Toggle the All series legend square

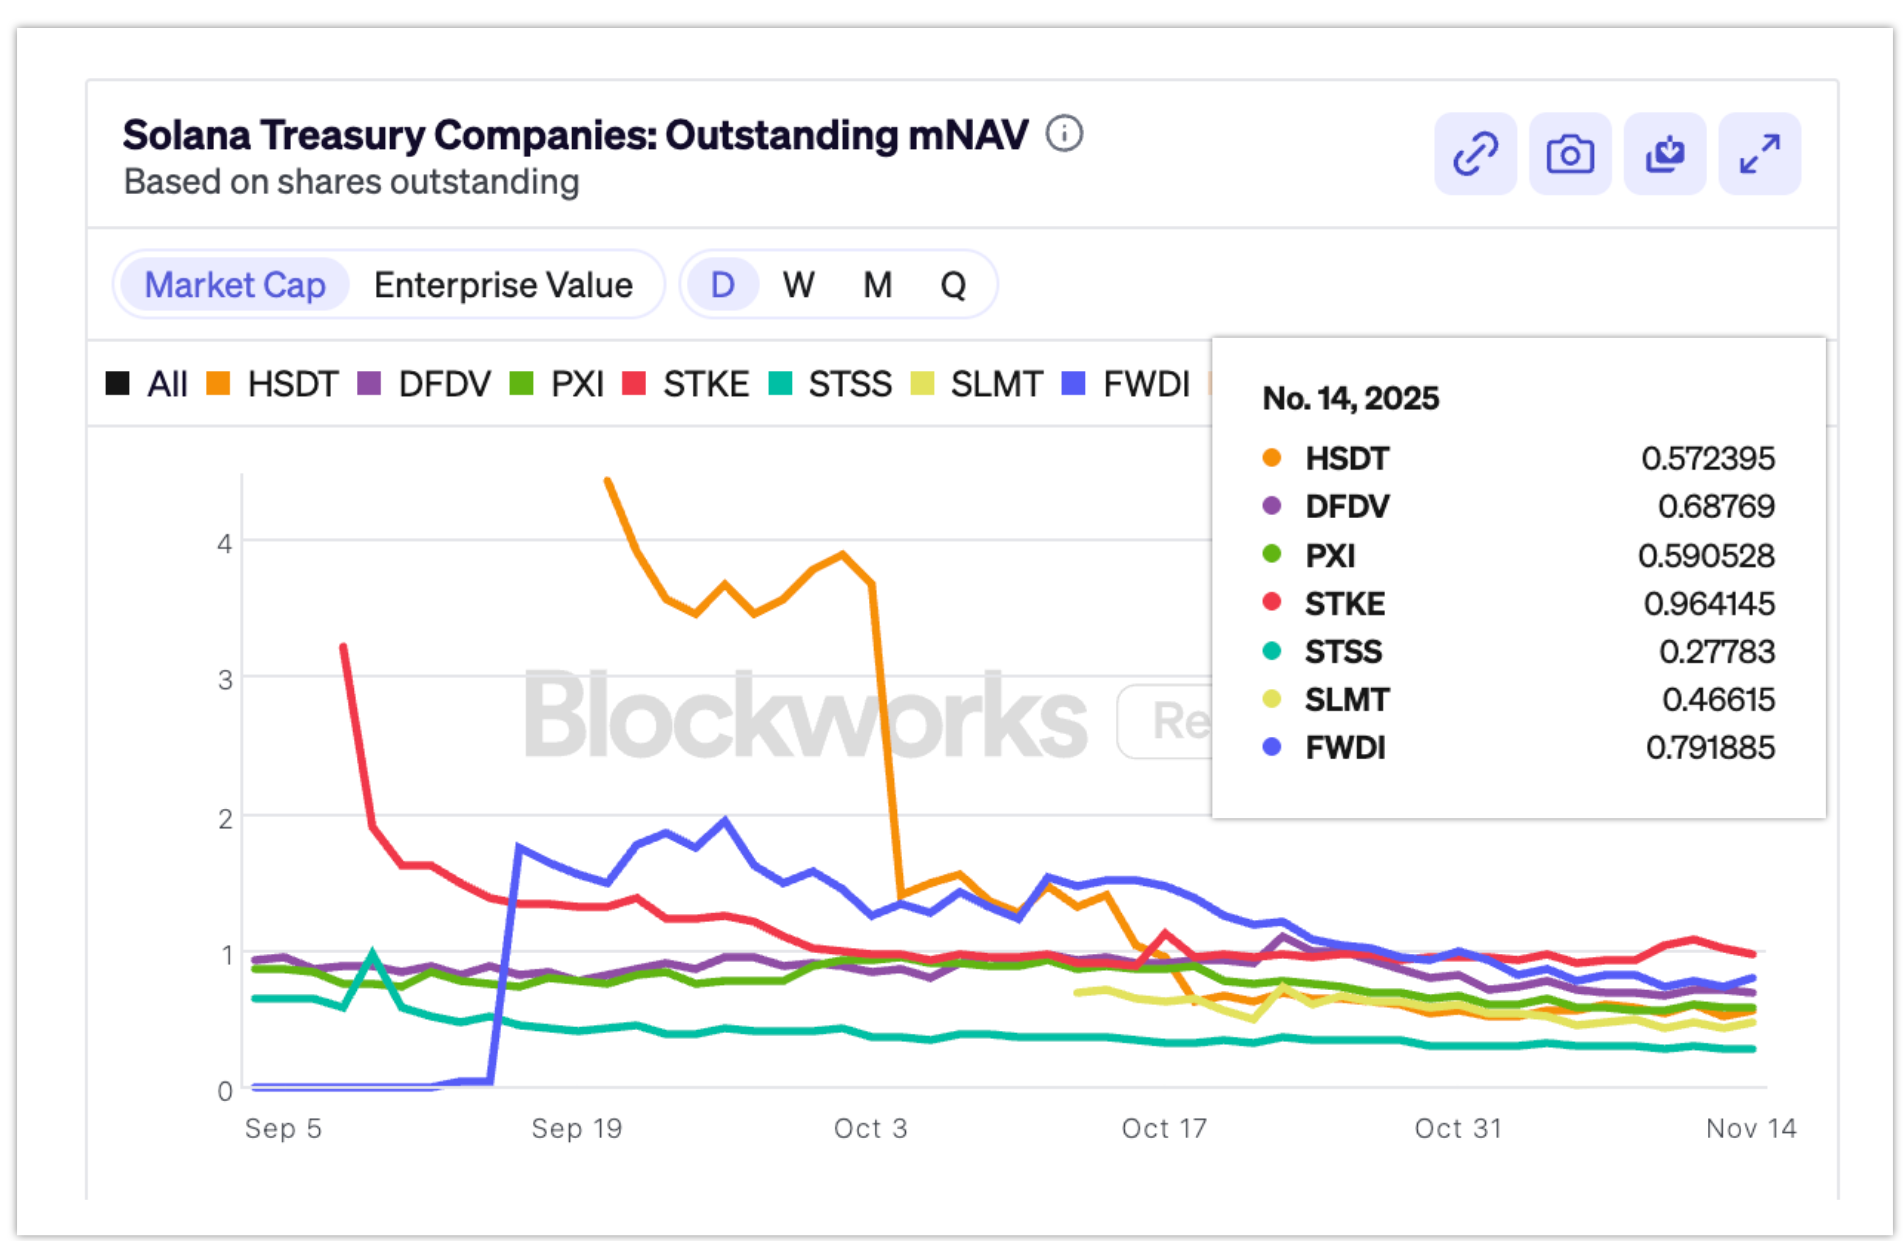(118, 384)
